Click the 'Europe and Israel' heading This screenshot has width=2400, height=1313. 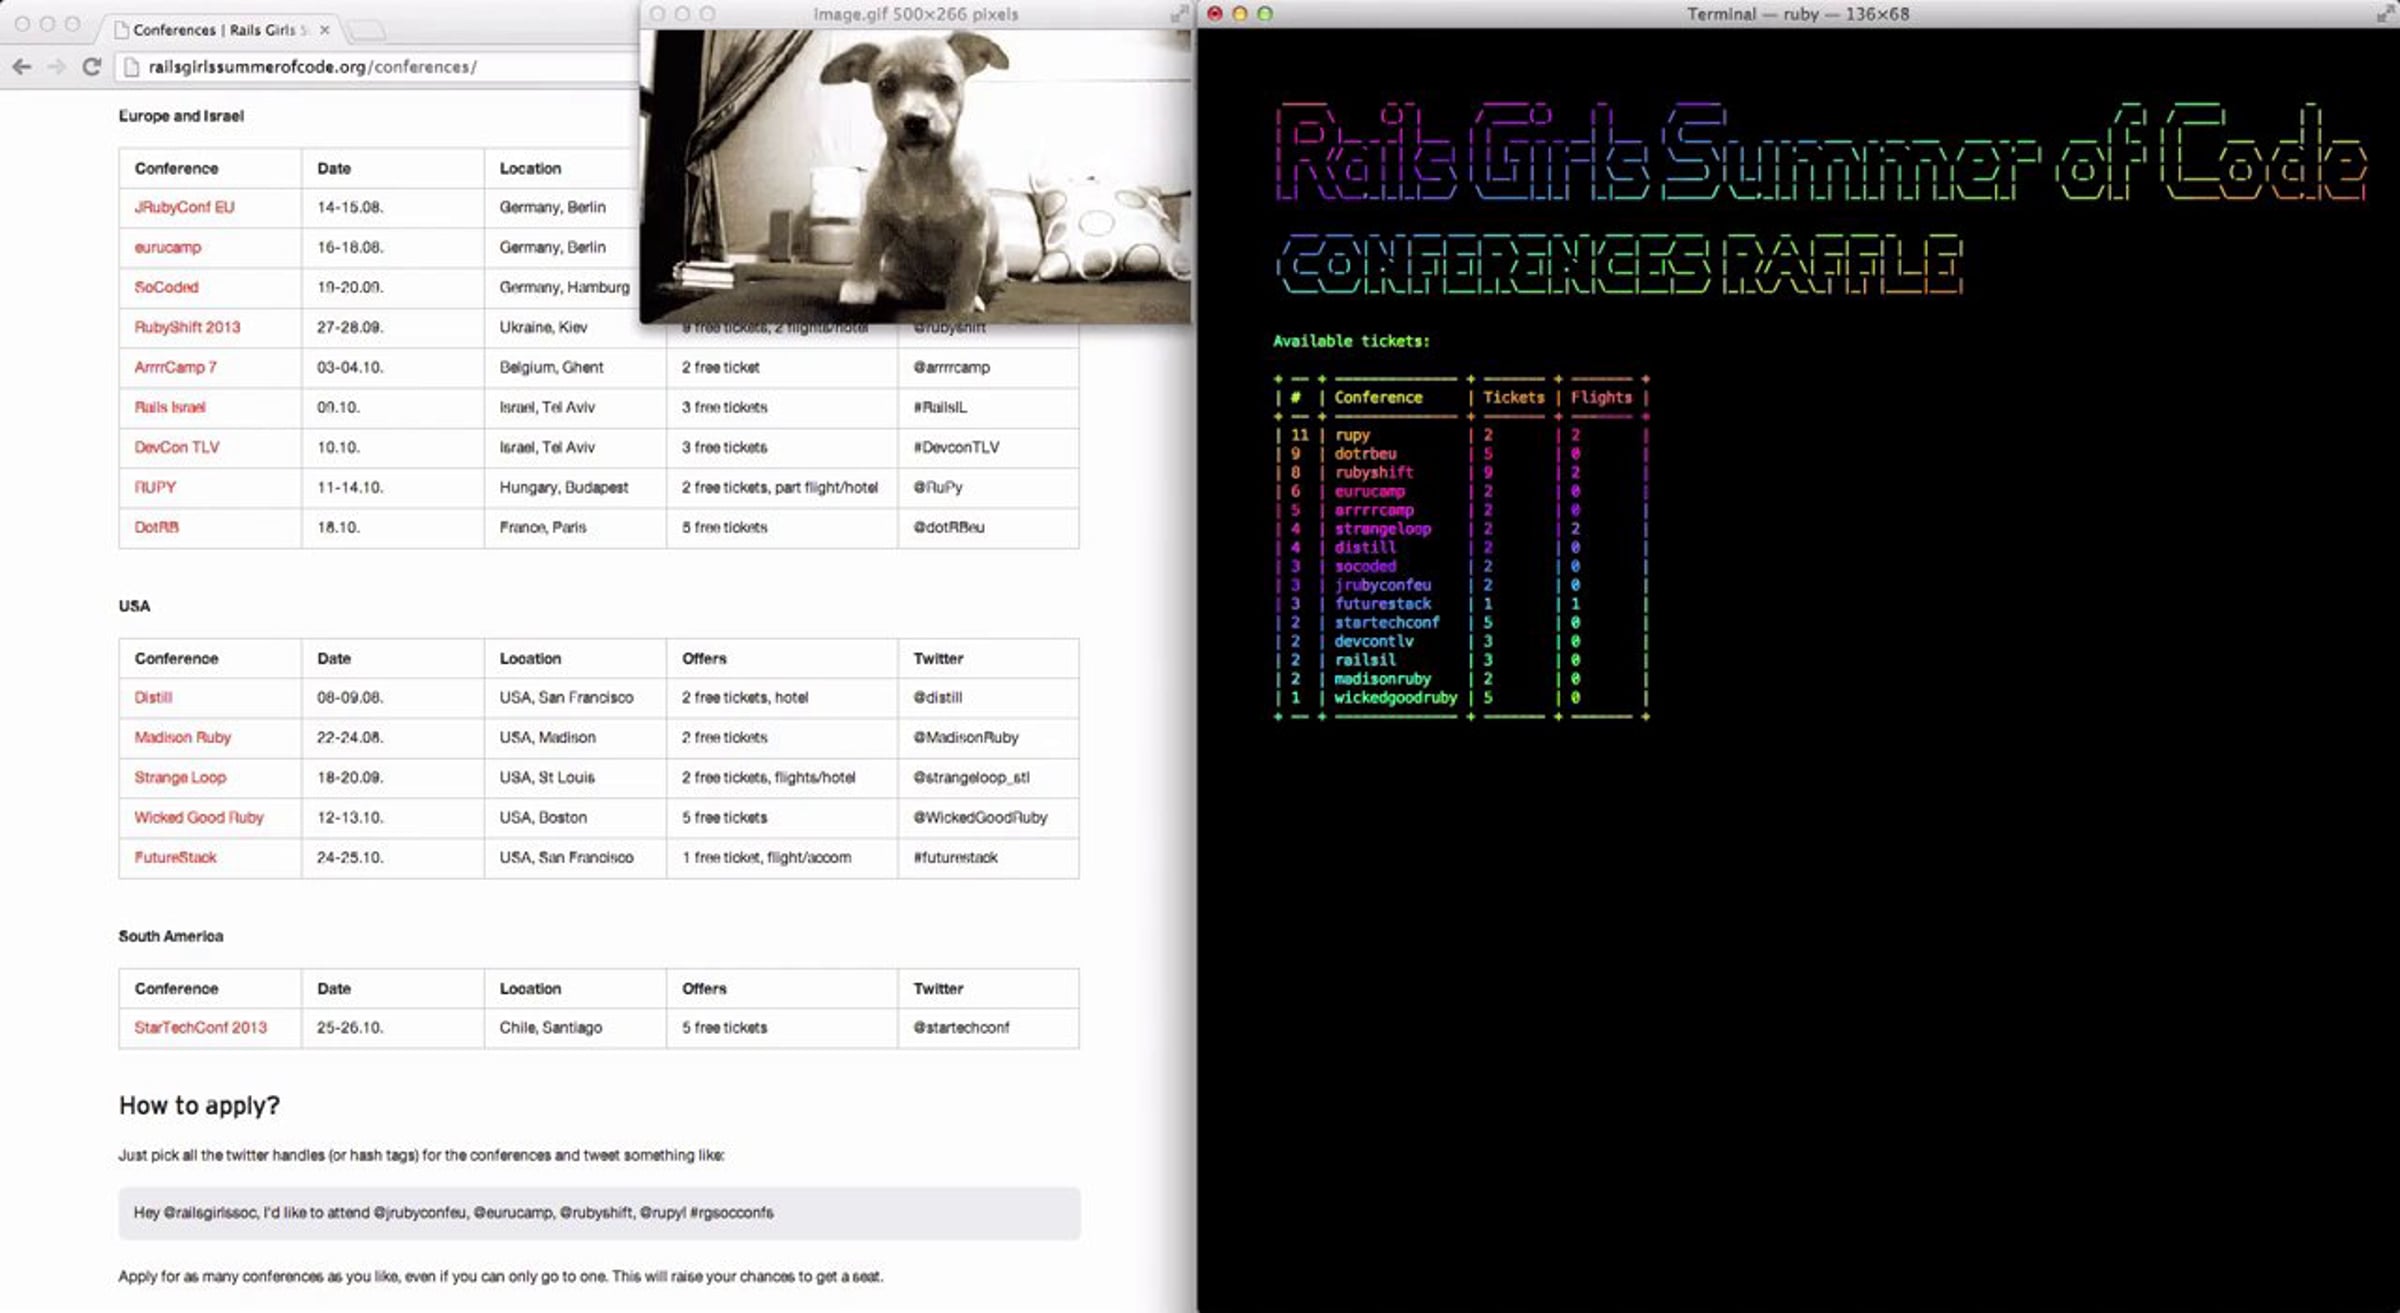[x=181, y=116]
